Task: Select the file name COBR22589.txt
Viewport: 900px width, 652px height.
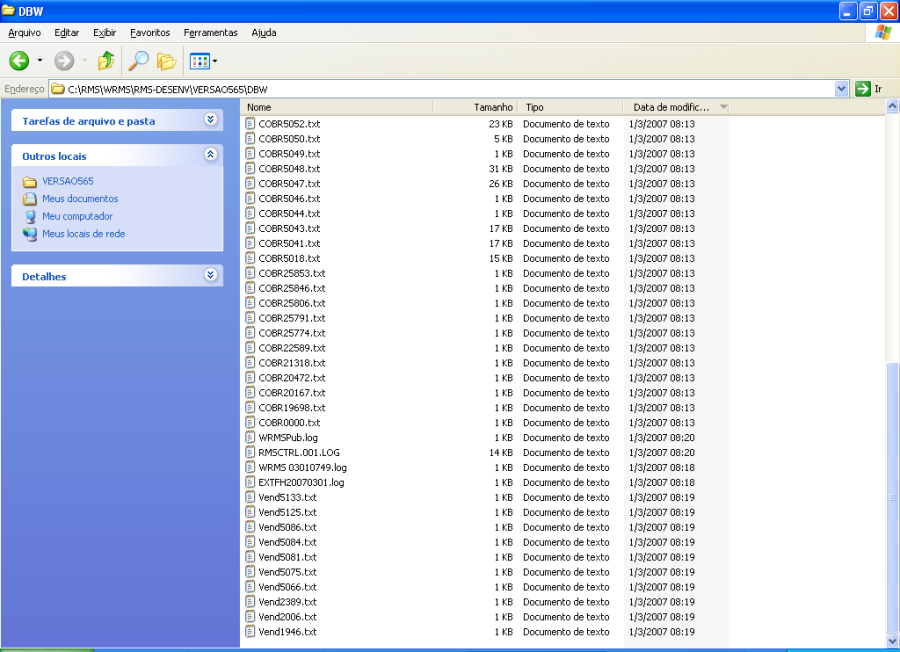Action: (x=292, y=348)
